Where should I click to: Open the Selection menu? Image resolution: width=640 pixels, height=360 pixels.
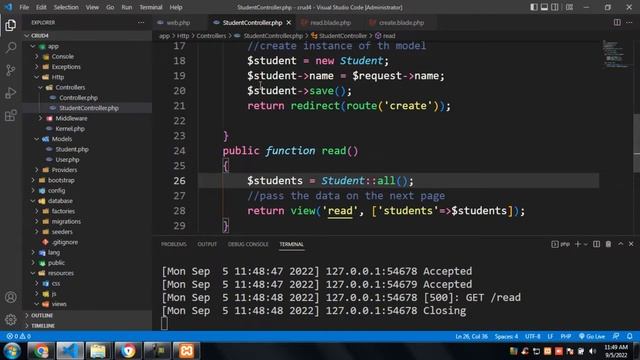(x=66, y=7)
